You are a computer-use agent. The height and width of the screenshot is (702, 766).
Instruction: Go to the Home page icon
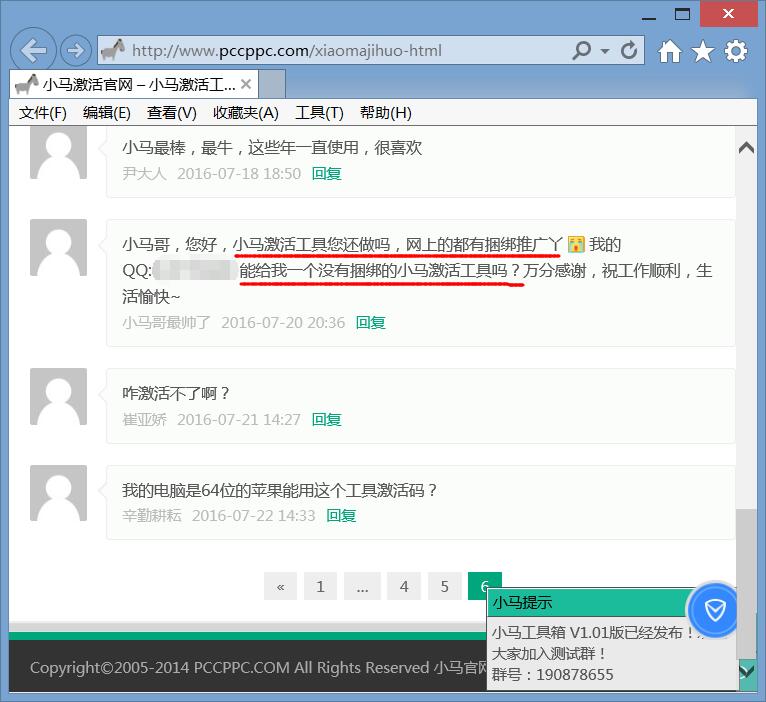pos(669,51)
